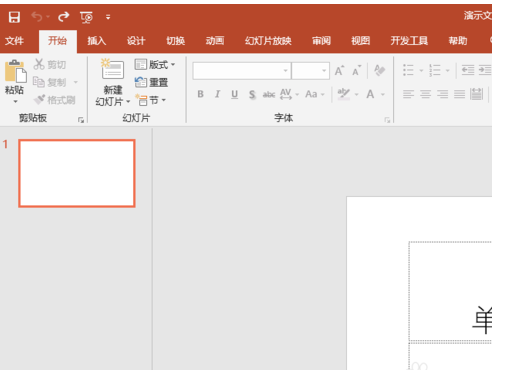Toggle Underline formatting

[235, 94]
